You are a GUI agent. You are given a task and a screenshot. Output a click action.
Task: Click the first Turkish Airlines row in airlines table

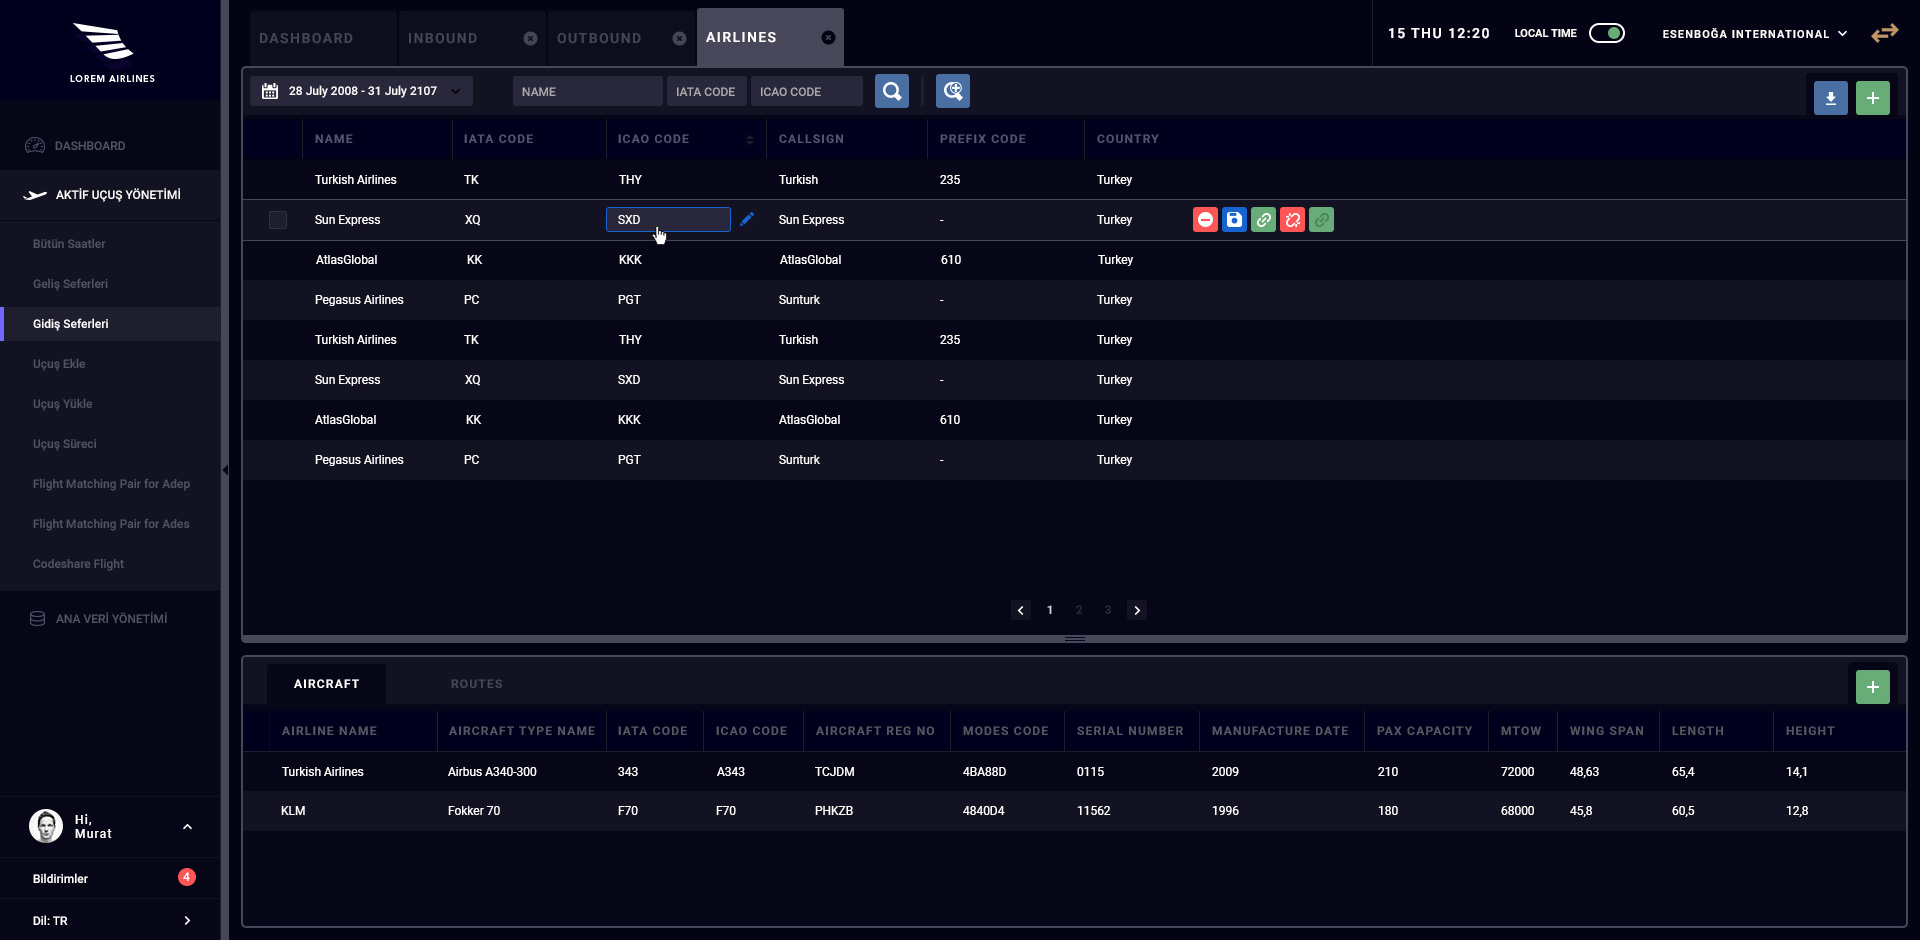1074,180
